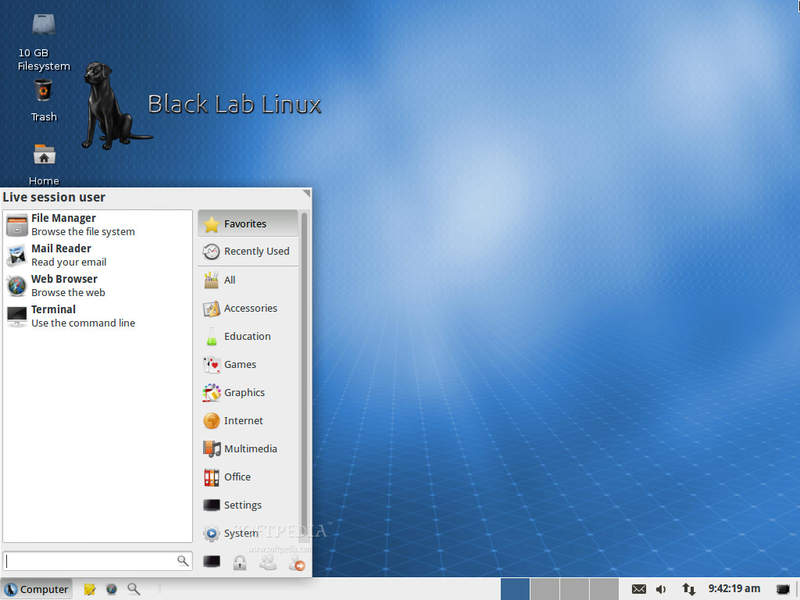Image resolution: width=800 pixels, height=600 pixels.
Task: Open All Settings monitor icon in menu footer
Action: click(212, 562)
